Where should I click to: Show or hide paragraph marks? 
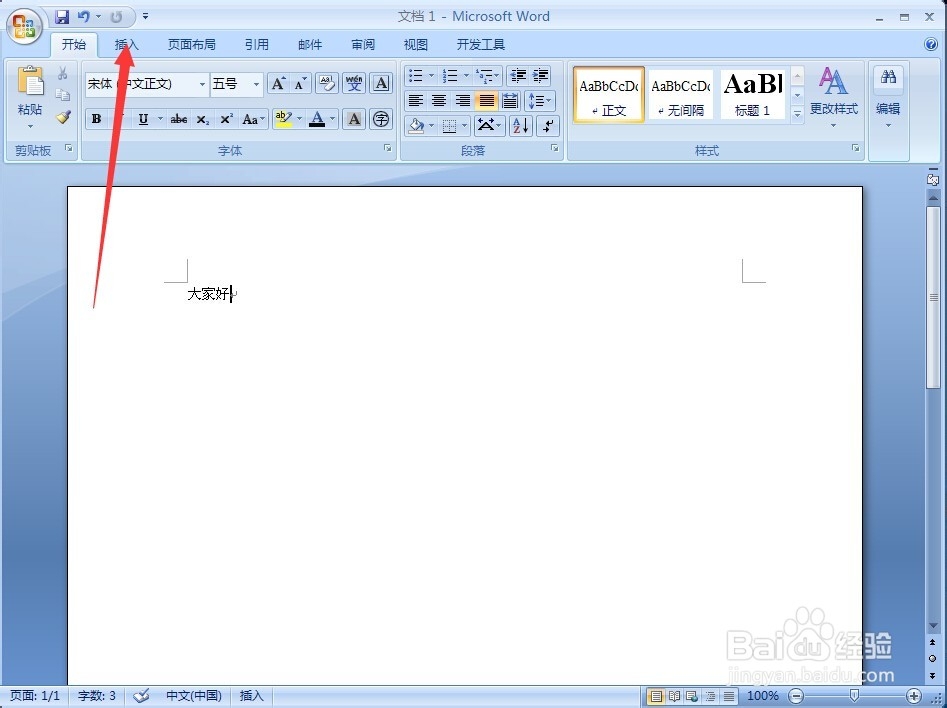coord(548,126)
